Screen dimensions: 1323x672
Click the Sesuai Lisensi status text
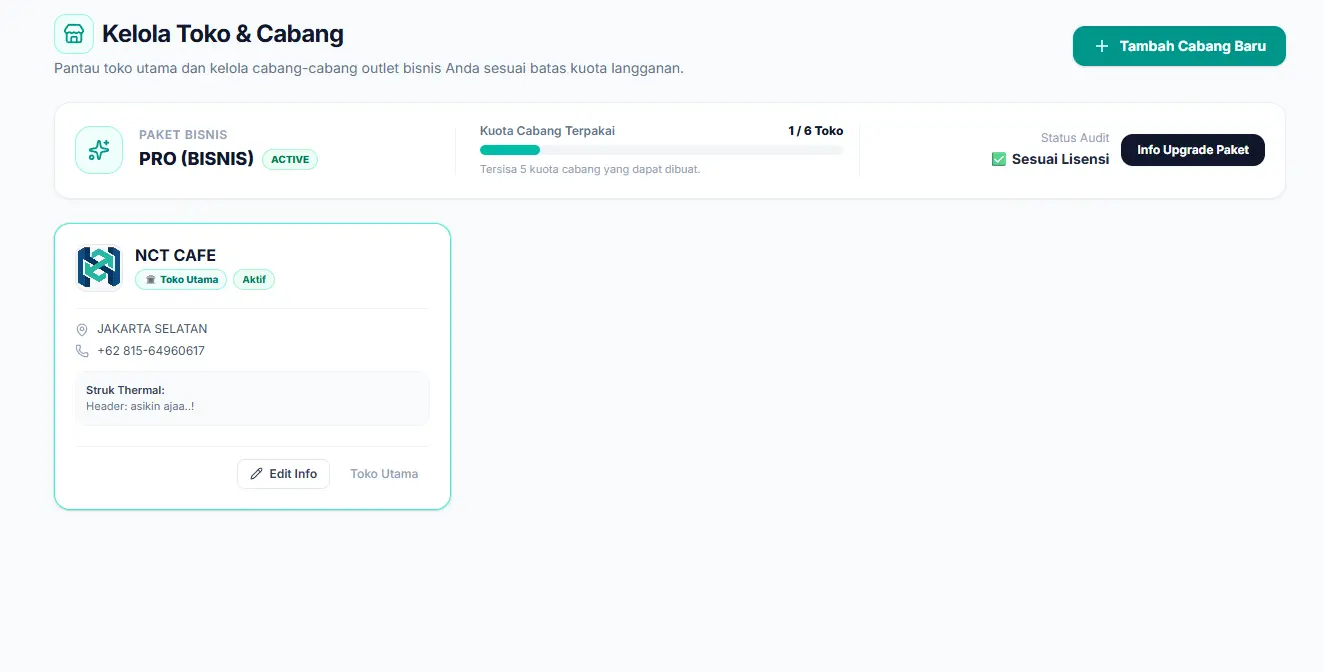pos(1060,159)
